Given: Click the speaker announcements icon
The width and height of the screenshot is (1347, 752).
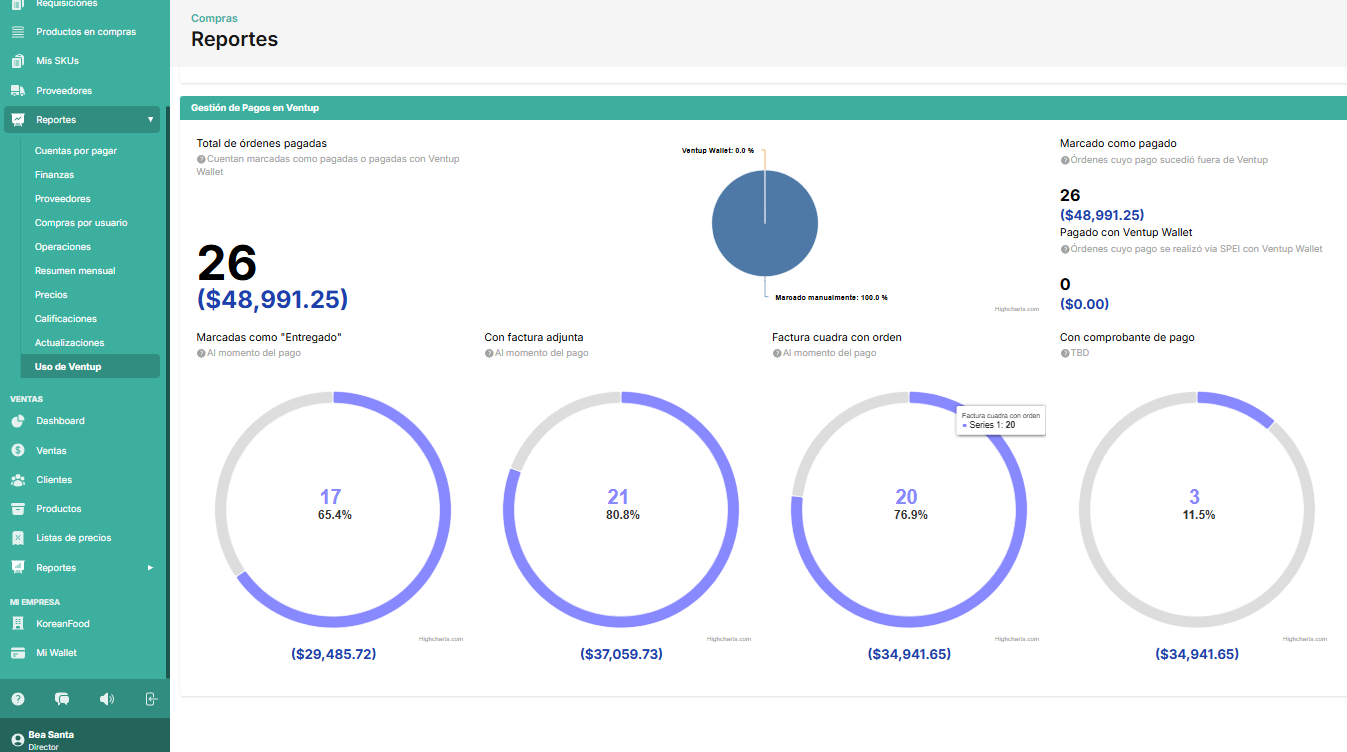Looking at the screenshot, I should pos(107,699).
